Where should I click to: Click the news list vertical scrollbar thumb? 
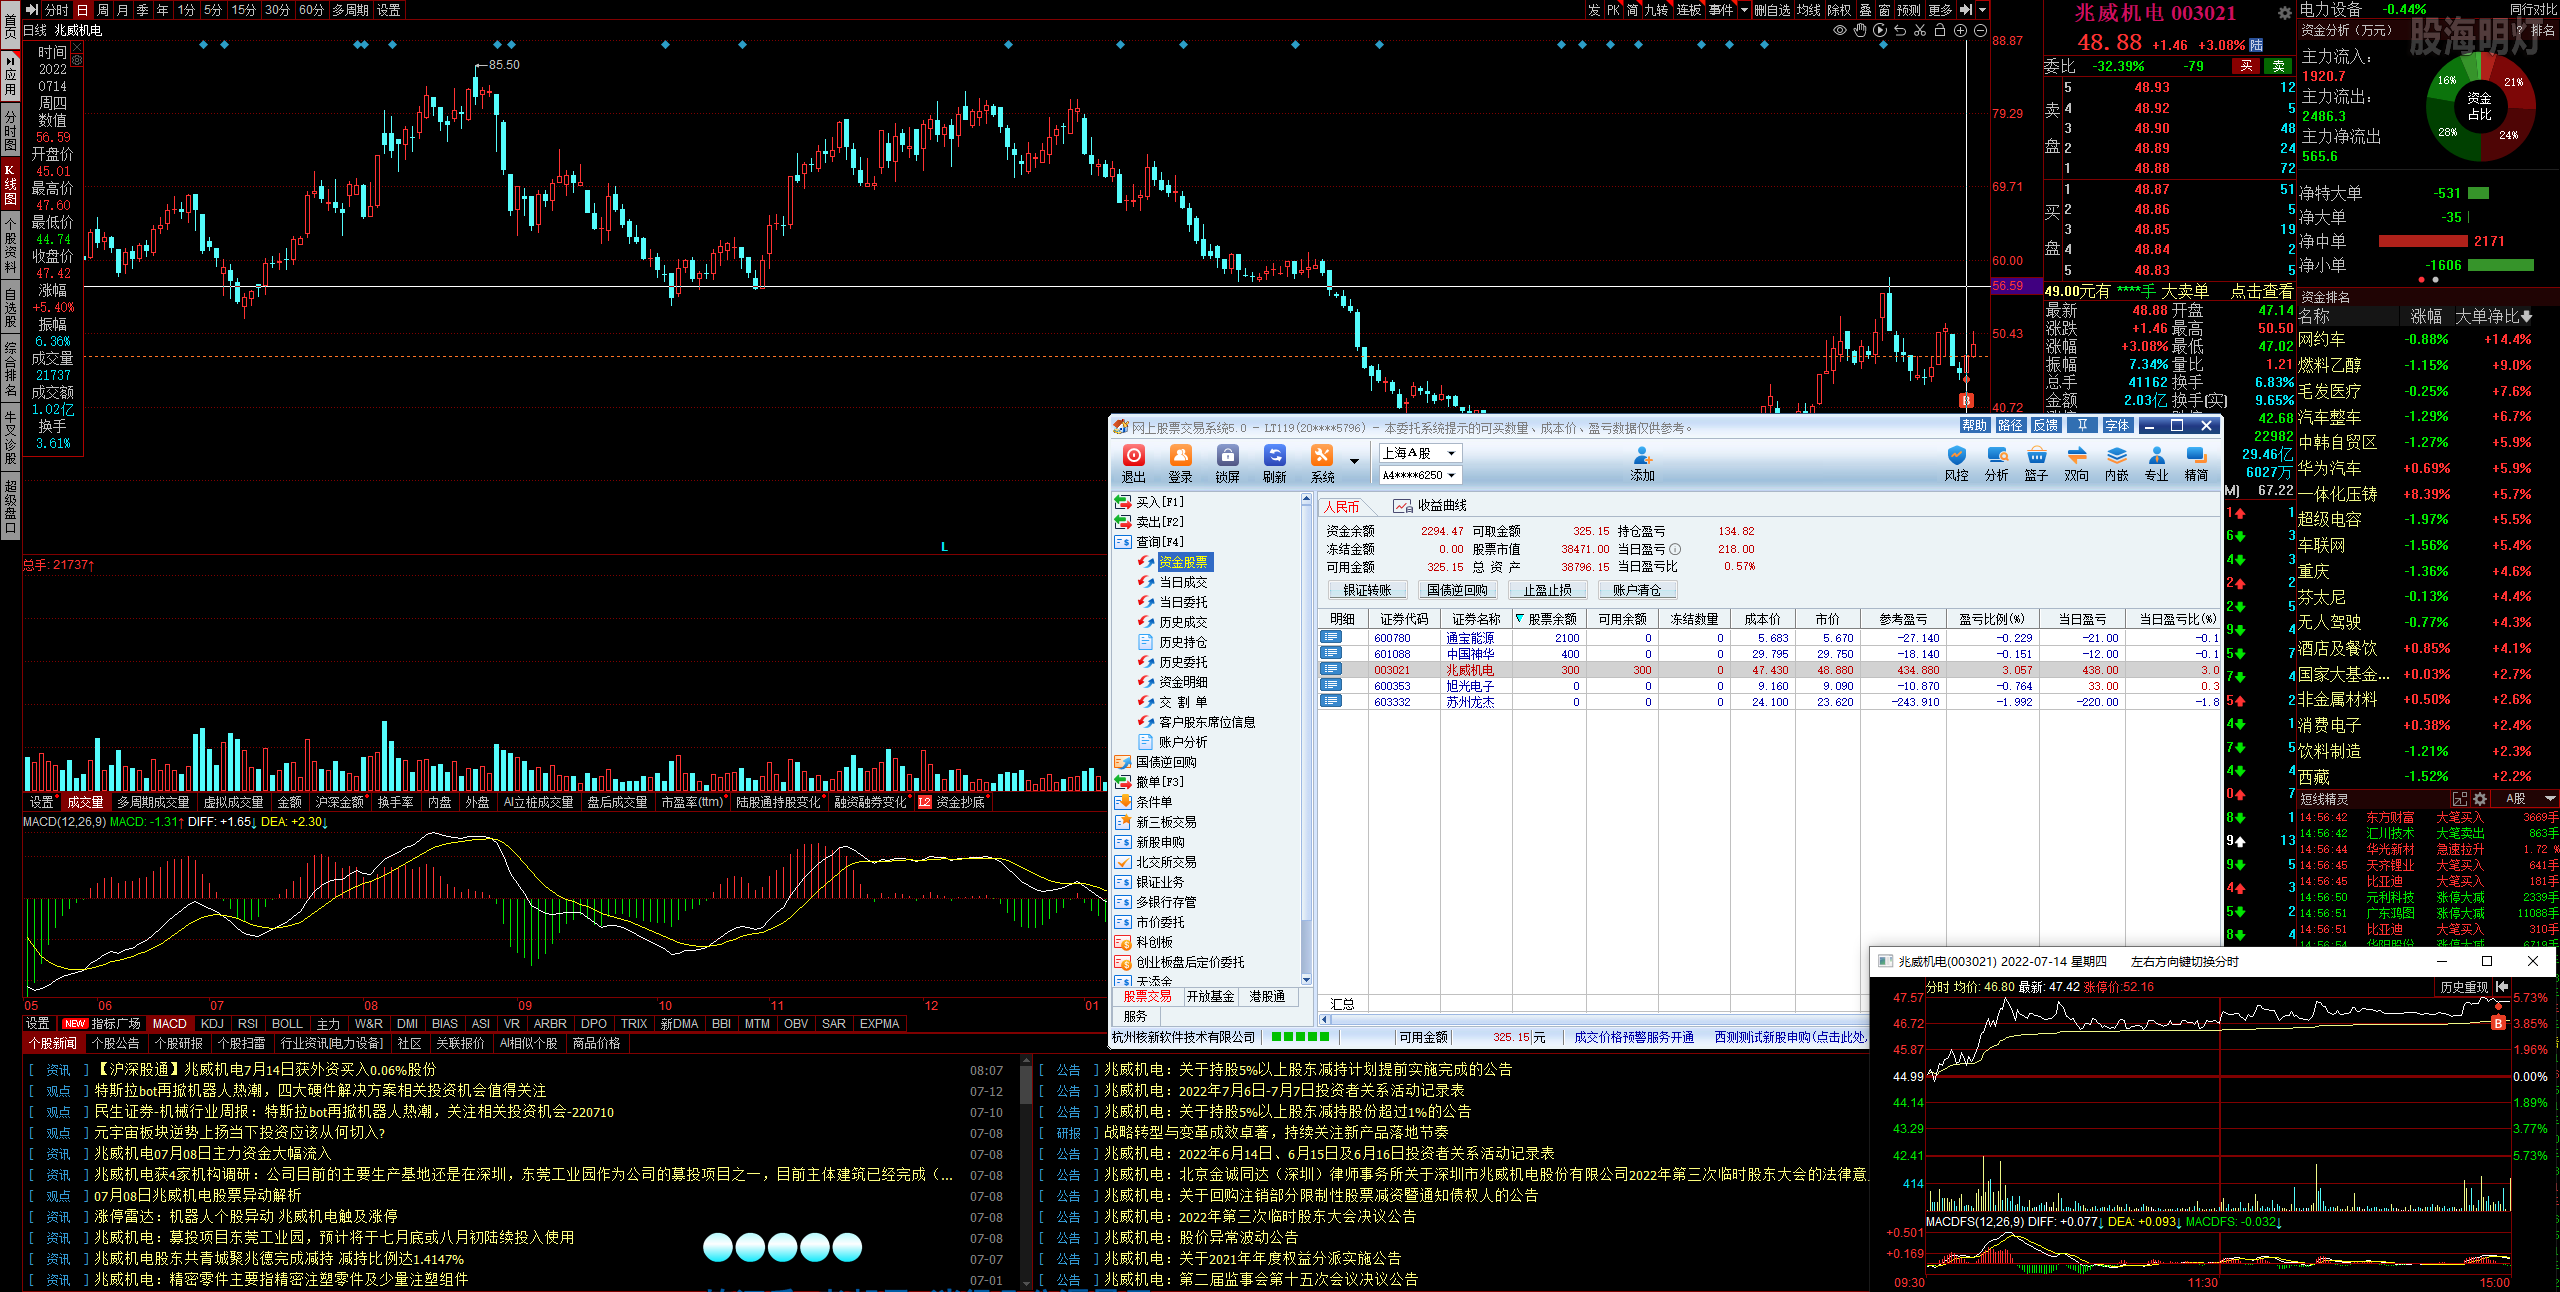click(1025, 1085)
